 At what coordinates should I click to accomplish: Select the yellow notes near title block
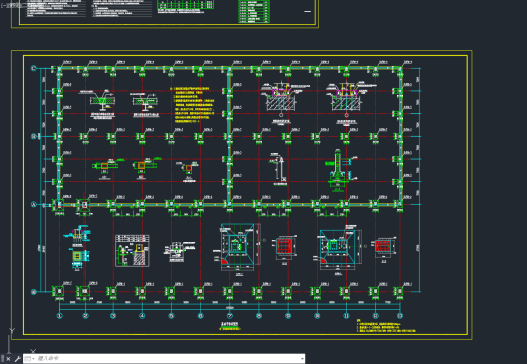(386, 326)
